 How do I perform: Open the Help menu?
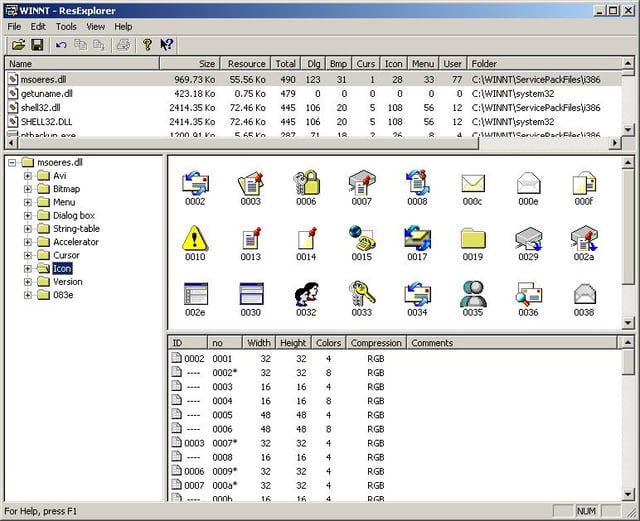(123, 27)
